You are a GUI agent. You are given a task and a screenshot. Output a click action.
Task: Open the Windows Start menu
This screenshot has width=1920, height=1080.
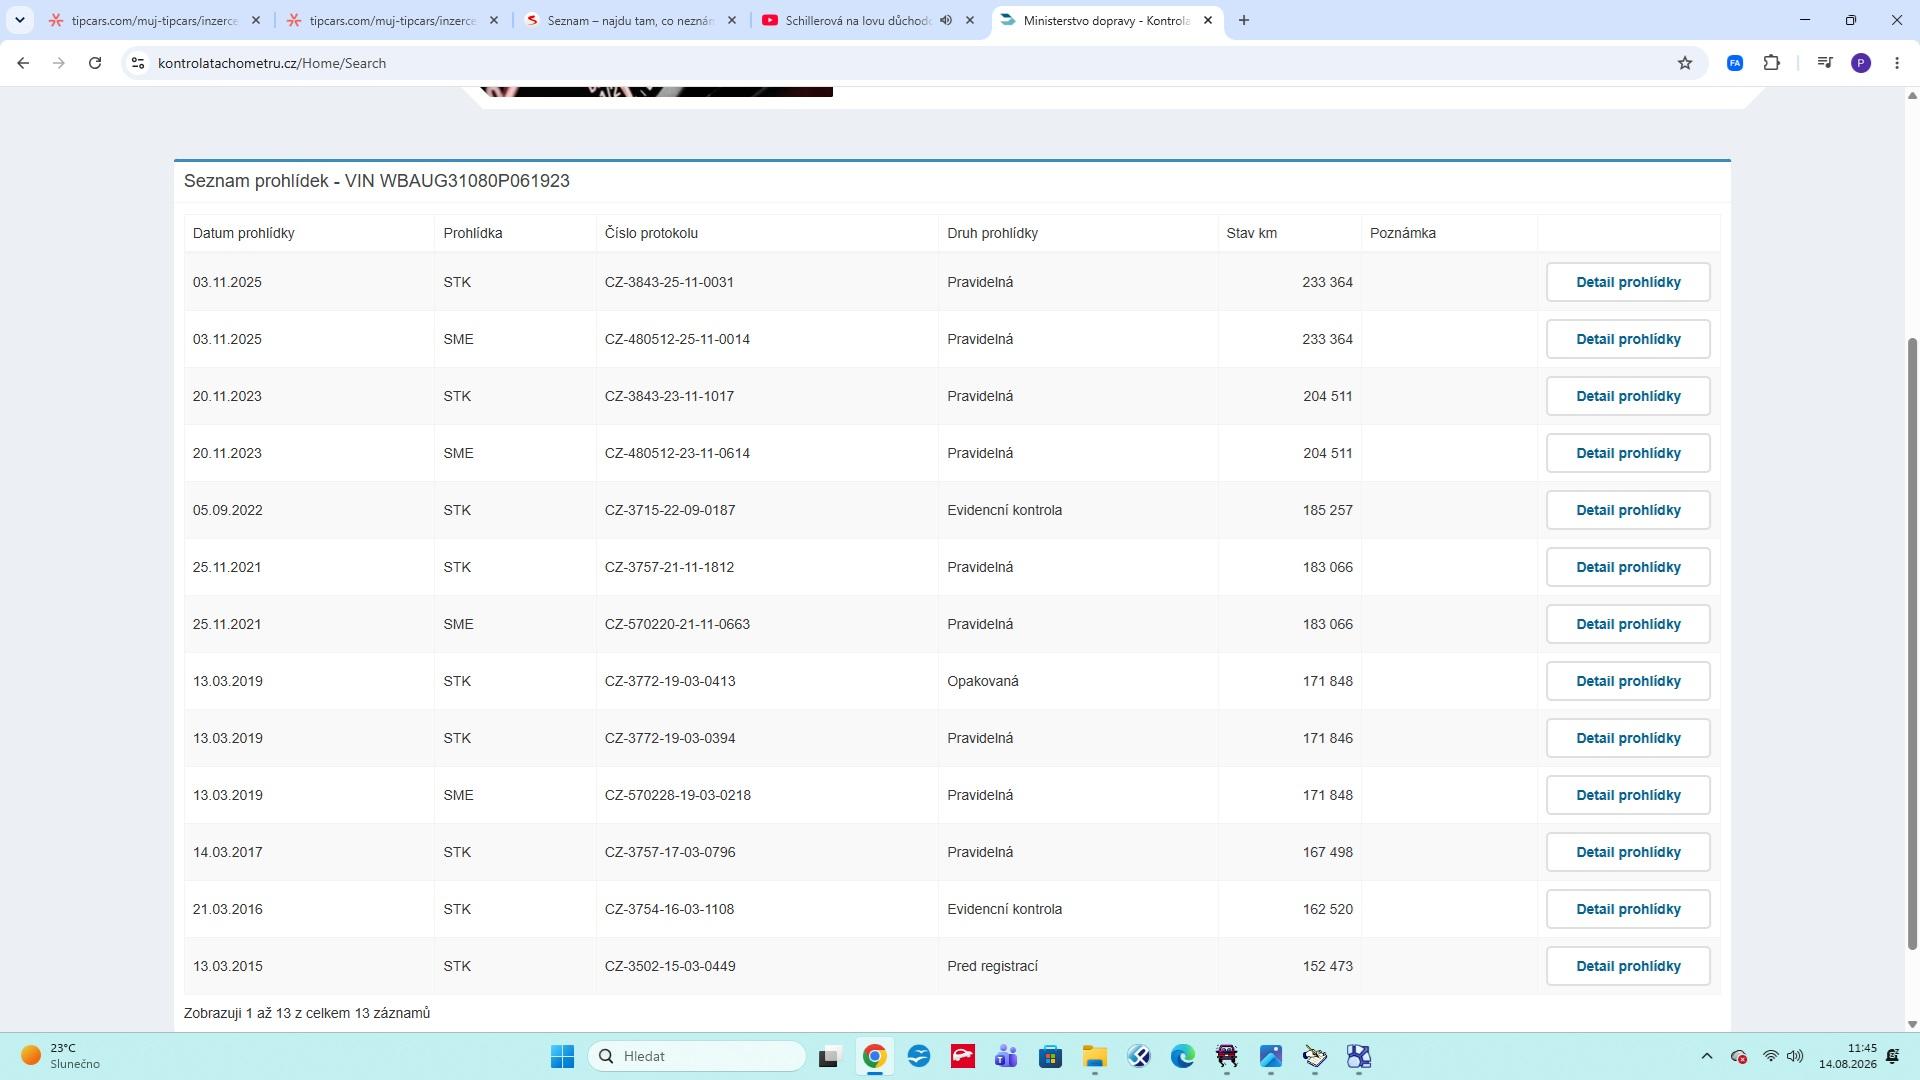(x=562, y=1056)
